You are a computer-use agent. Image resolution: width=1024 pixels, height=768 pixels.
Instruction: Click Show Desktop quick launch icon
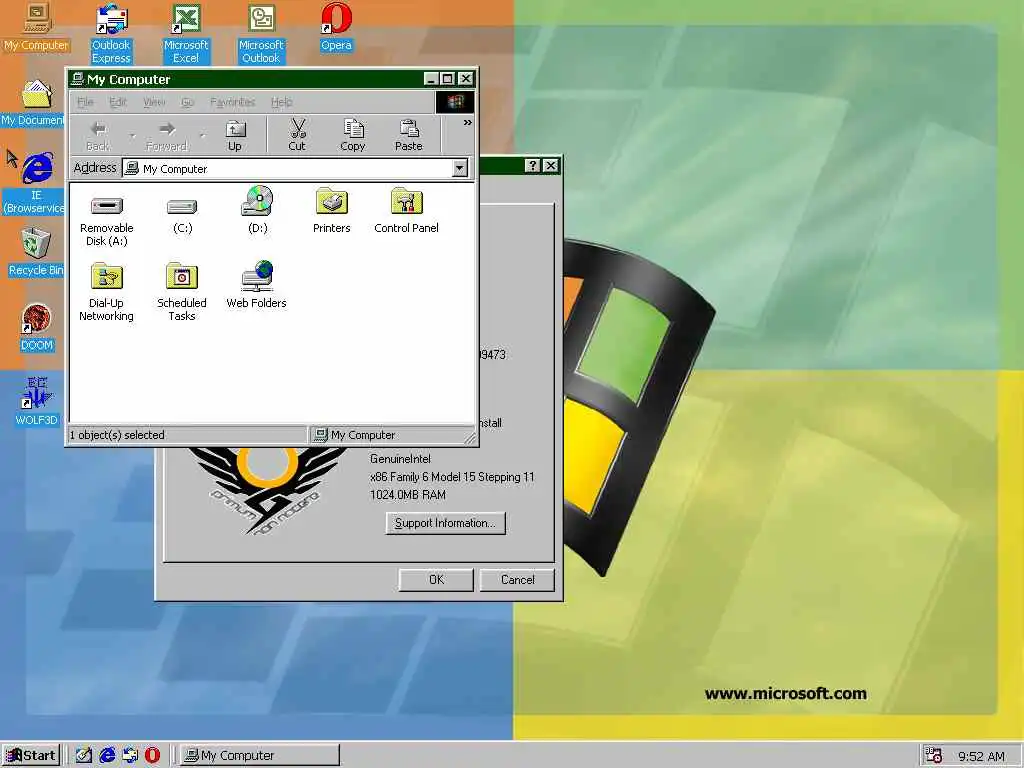click(x=84, y=756)
